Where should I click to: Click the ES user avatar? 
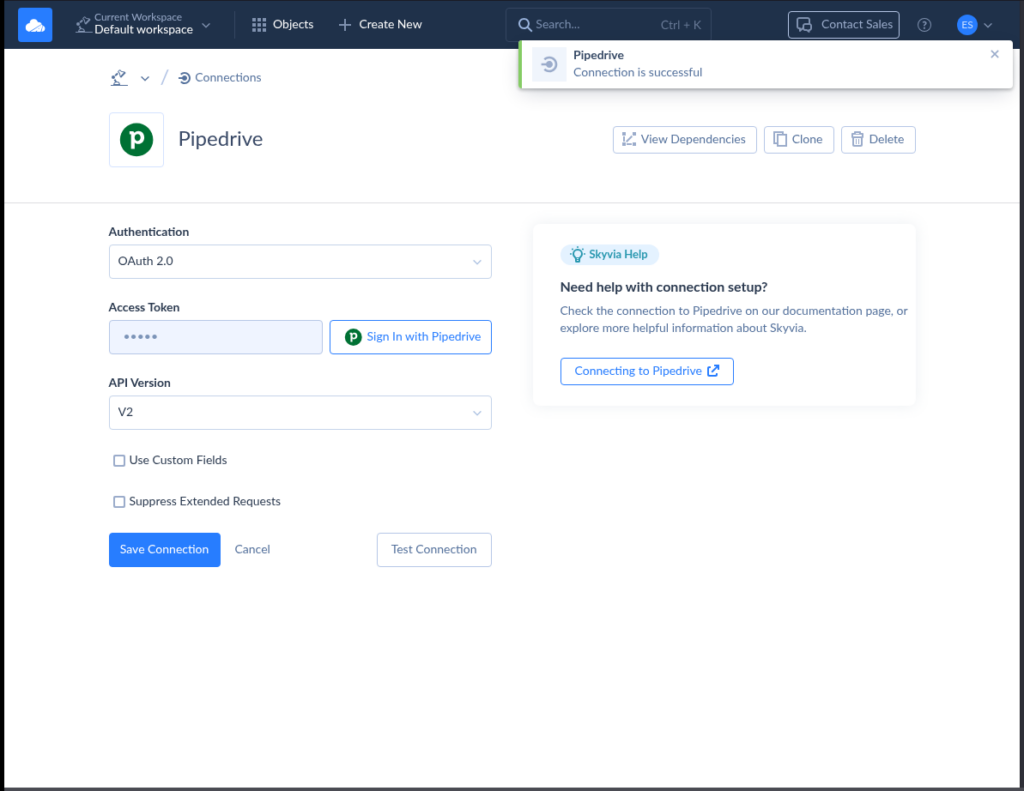pos(967,25)
